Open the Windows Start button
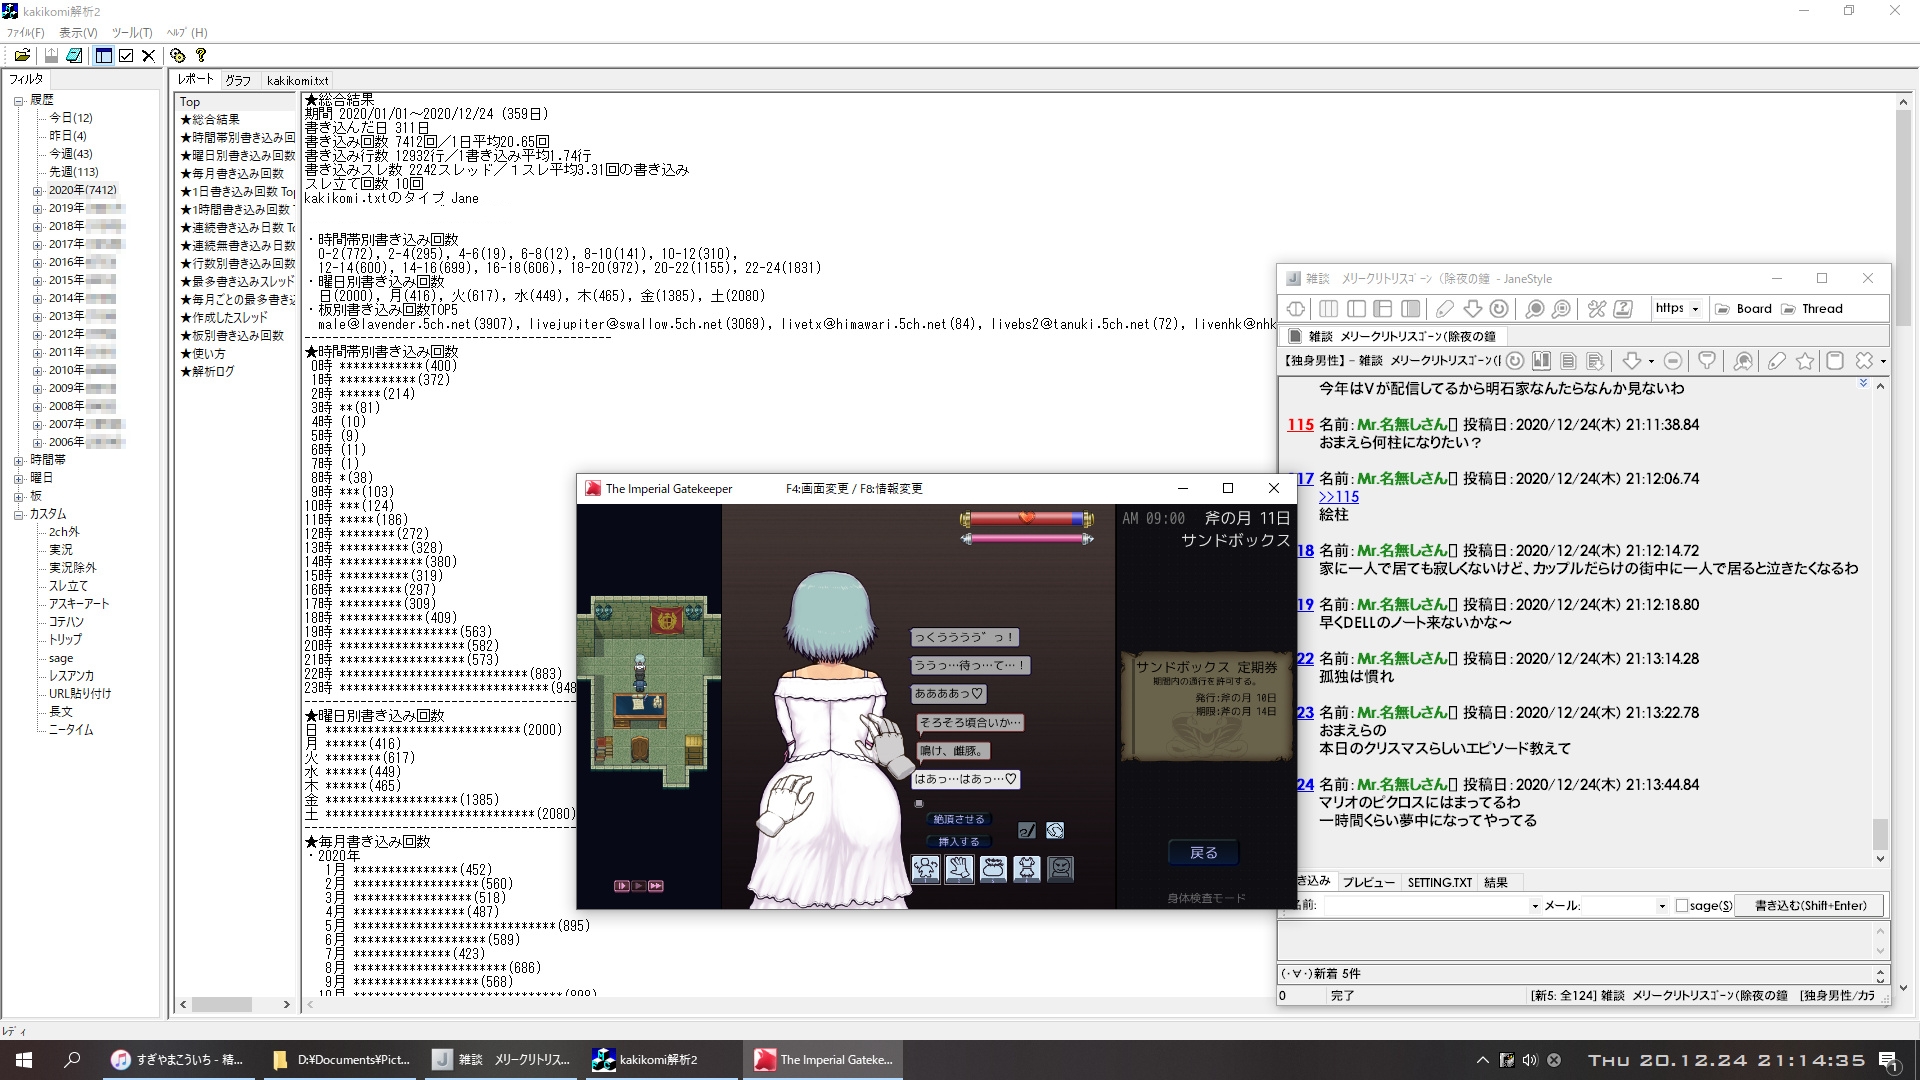The width and height of the screenshot is (1920, 1080). tap(24, 1060)
